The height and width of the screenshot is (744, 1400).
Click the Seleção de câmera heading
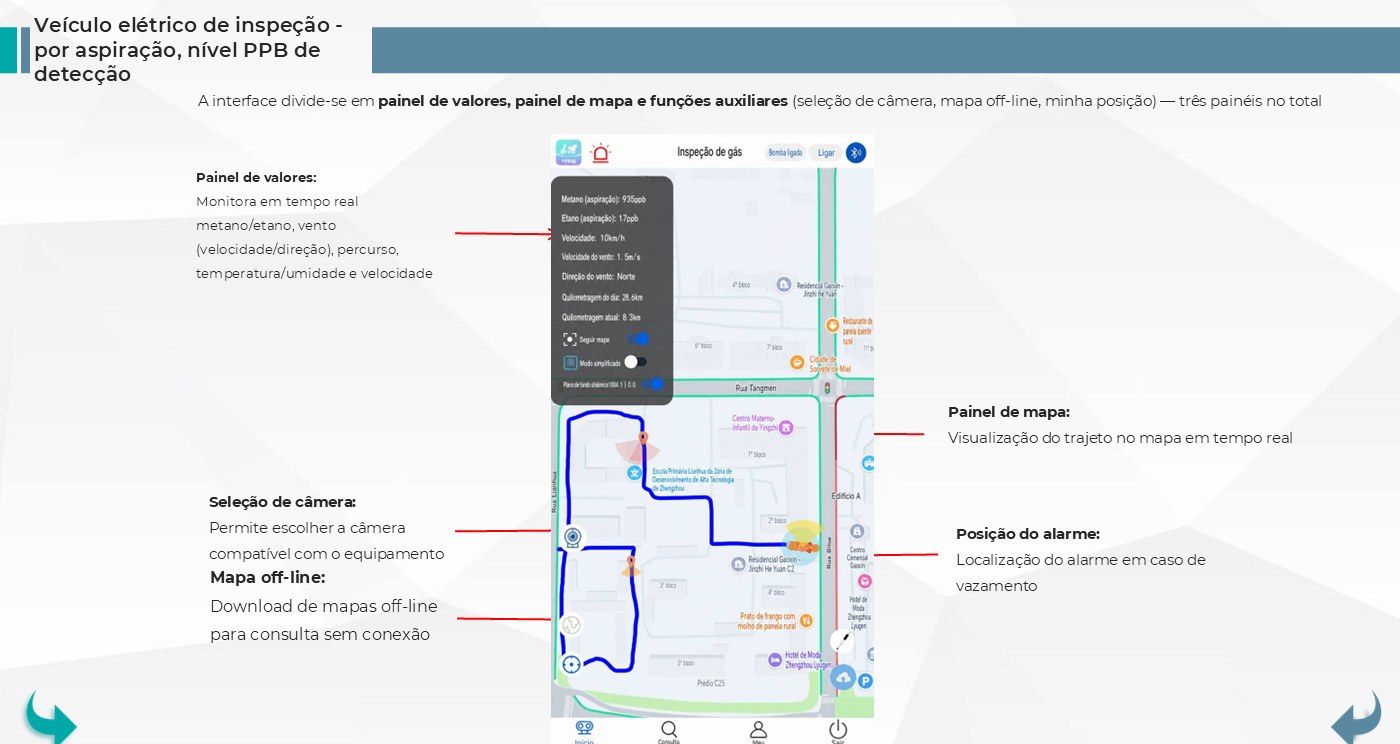click(282, 502)
